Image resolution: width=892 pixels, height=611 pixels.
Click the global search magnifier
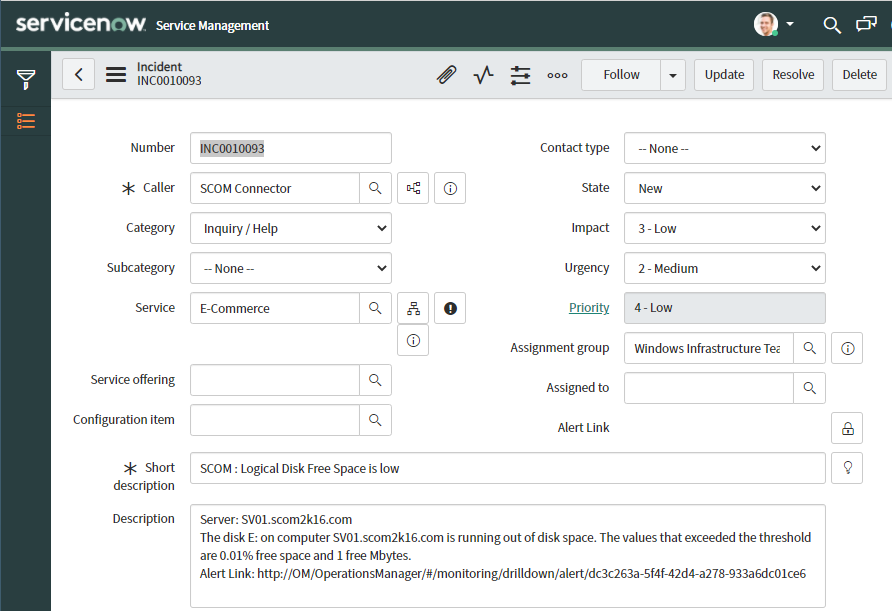(832, 24)
